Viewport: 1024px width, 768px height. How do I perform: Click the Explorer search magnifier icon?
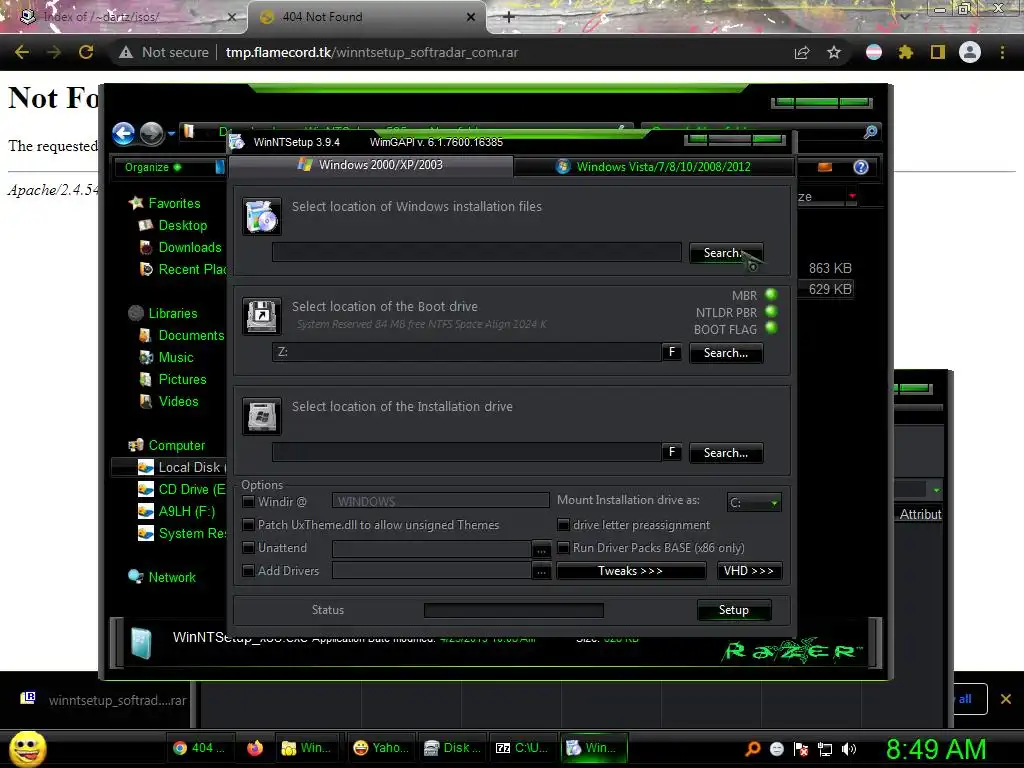[870, 133]
